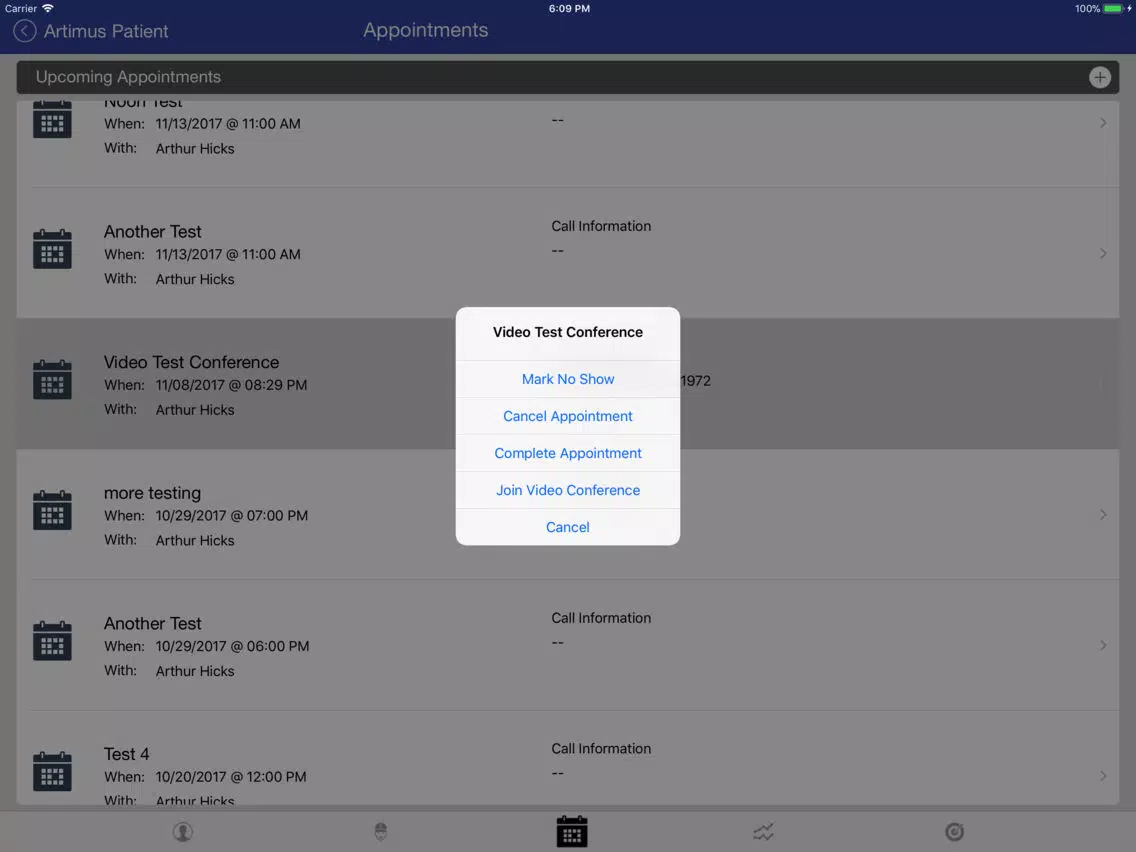The height and width of the screenshot is (852, 1136).
Task: Click calendar icon of 10/29 06:00 PM Another Test
Action: (x=52, y=640)
